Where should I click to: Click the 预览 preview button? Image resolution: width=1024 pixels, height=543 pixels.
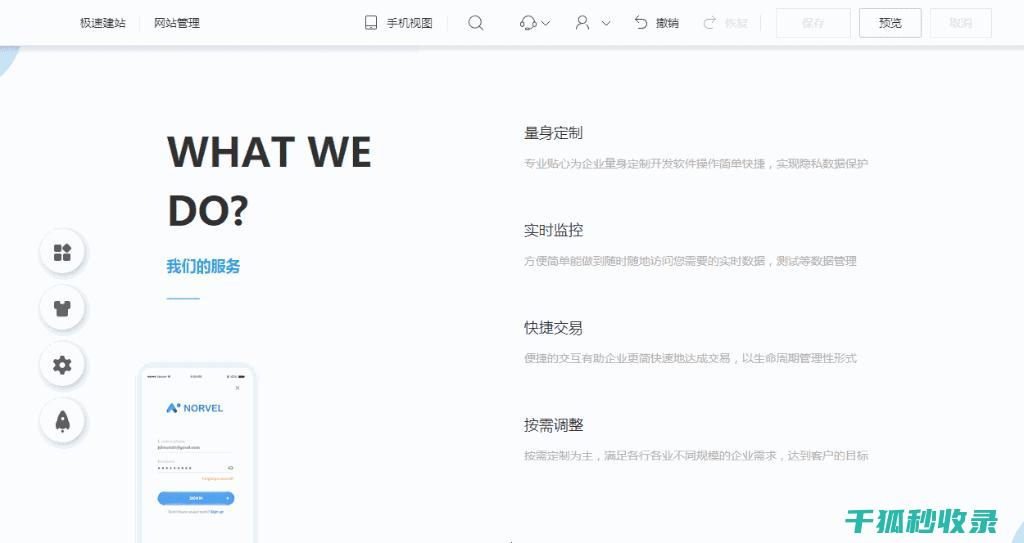(890, 23)
